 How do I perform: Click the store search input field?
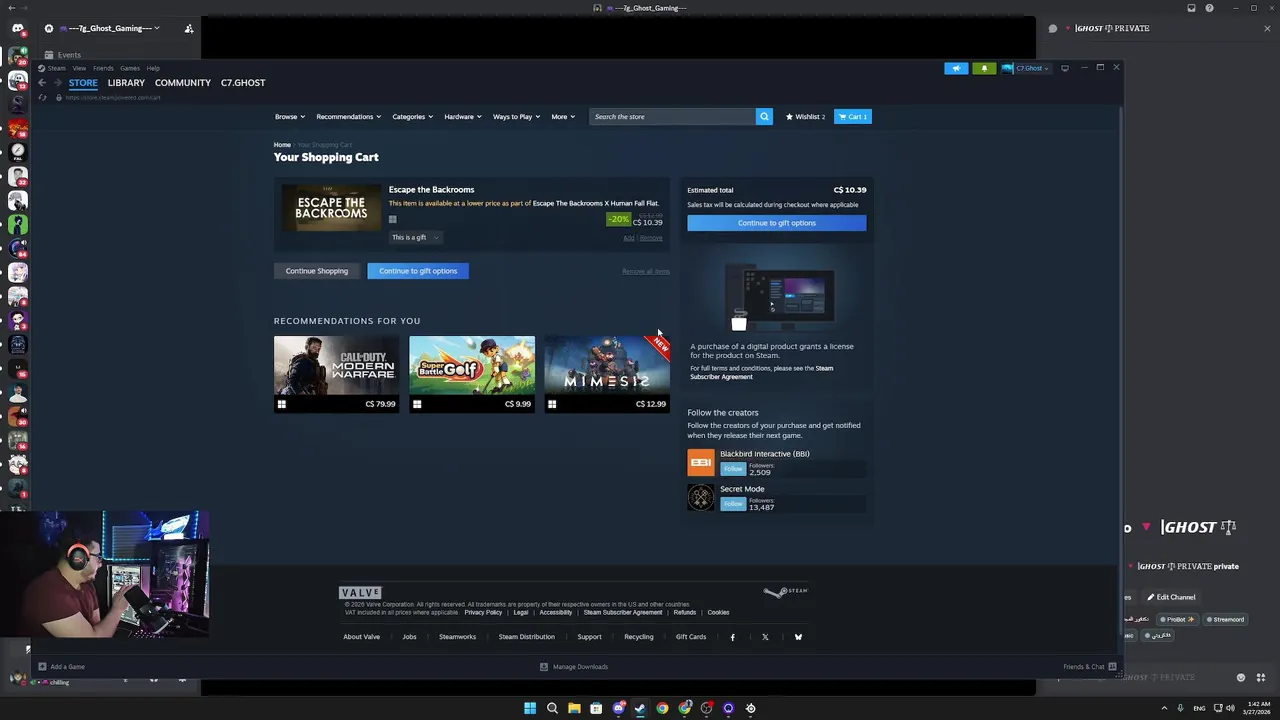[673, 117]
